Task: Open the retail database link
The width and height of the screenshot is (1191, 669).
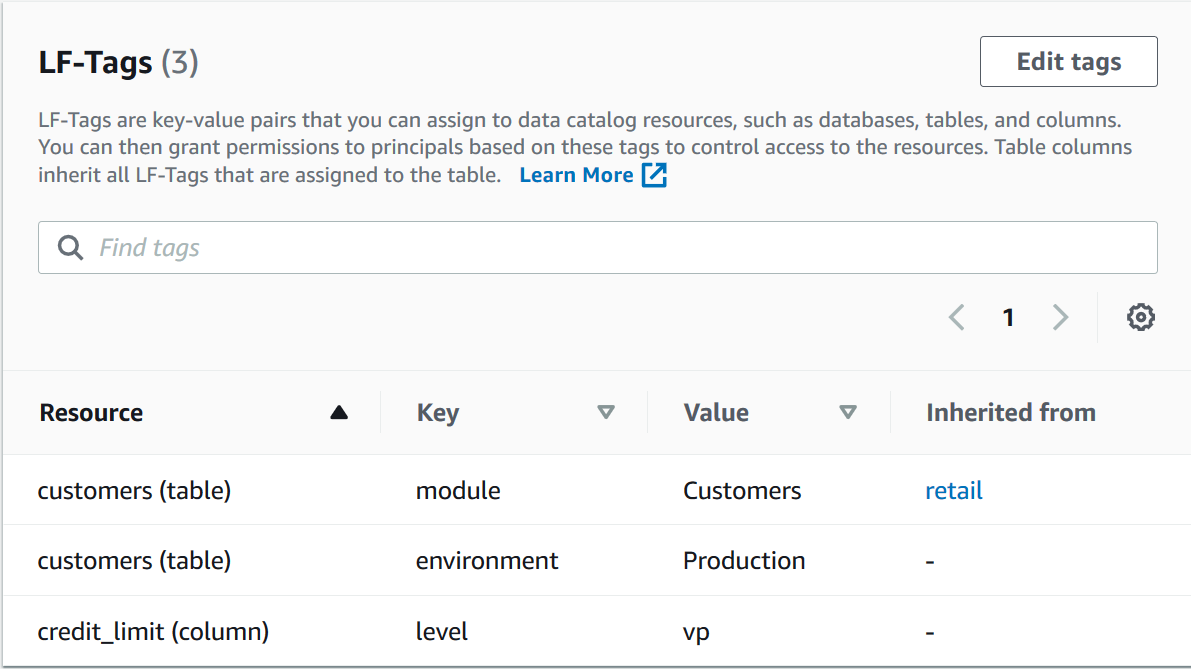Action: pyautogui.click(x=953, y=491)
